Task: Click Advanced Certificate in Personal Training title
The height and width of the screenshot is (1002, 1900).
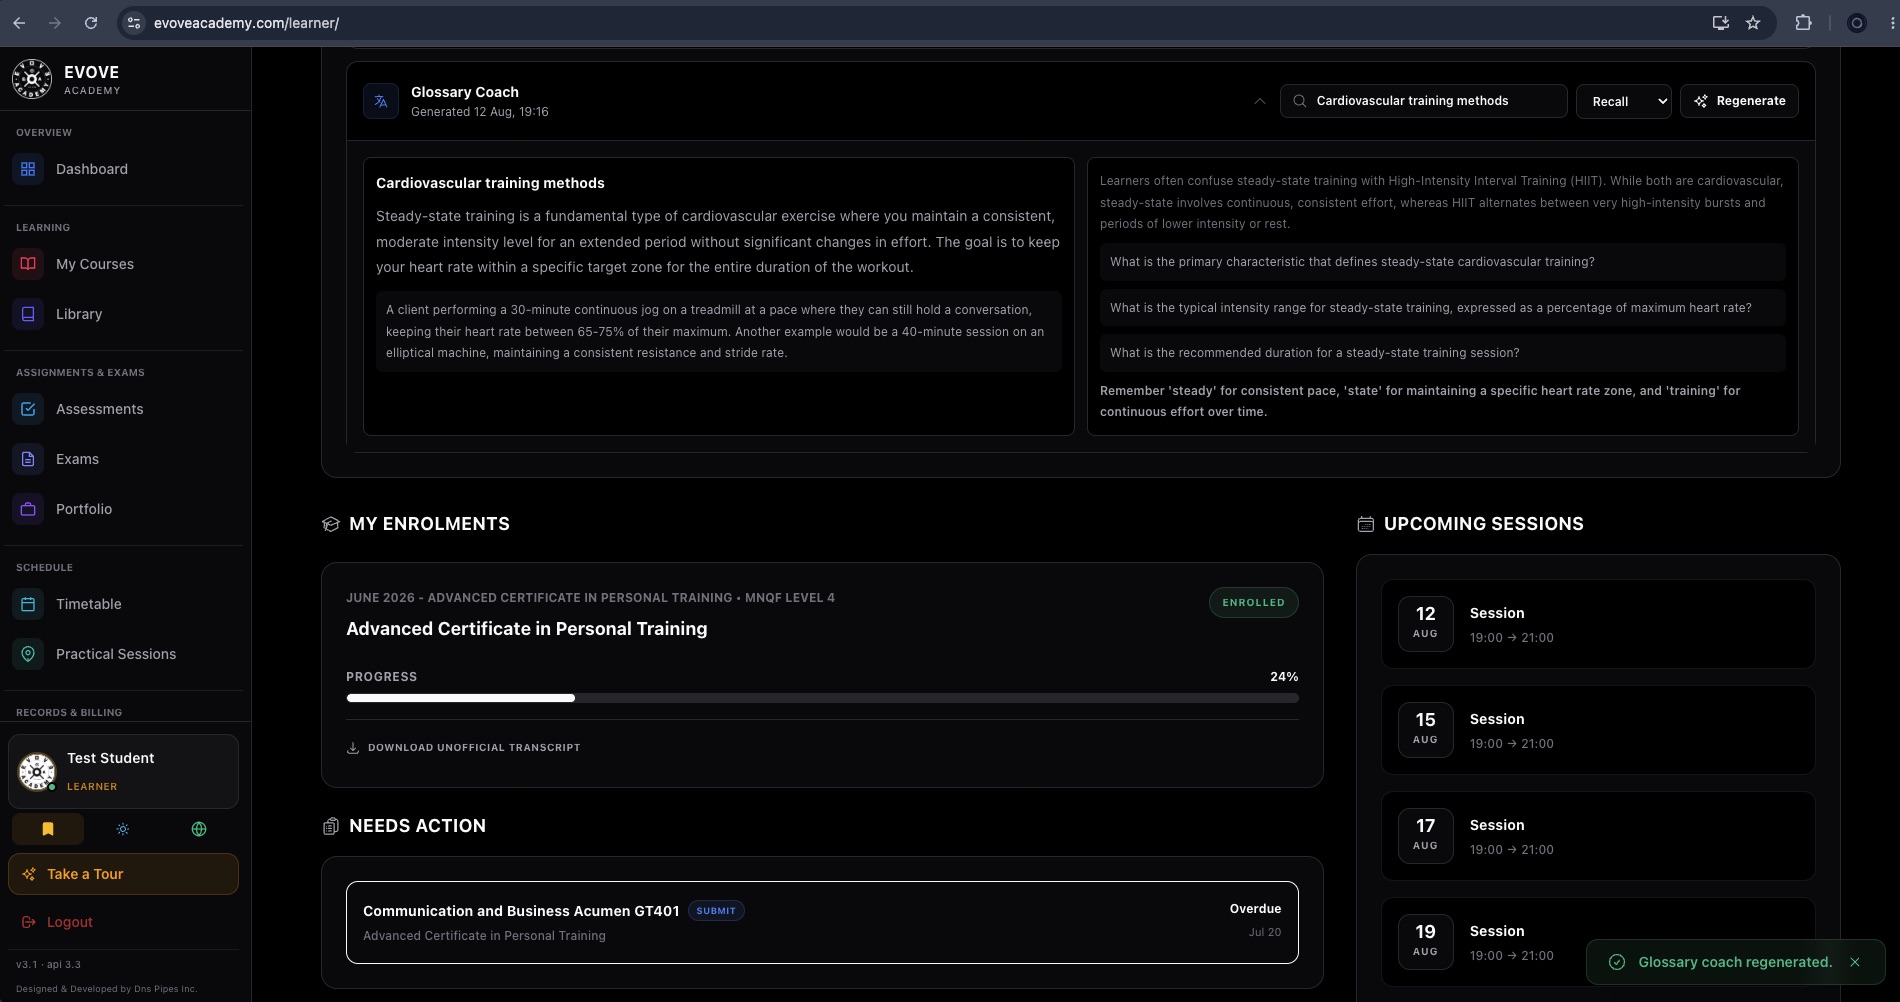Action: (x=527, y=629)
